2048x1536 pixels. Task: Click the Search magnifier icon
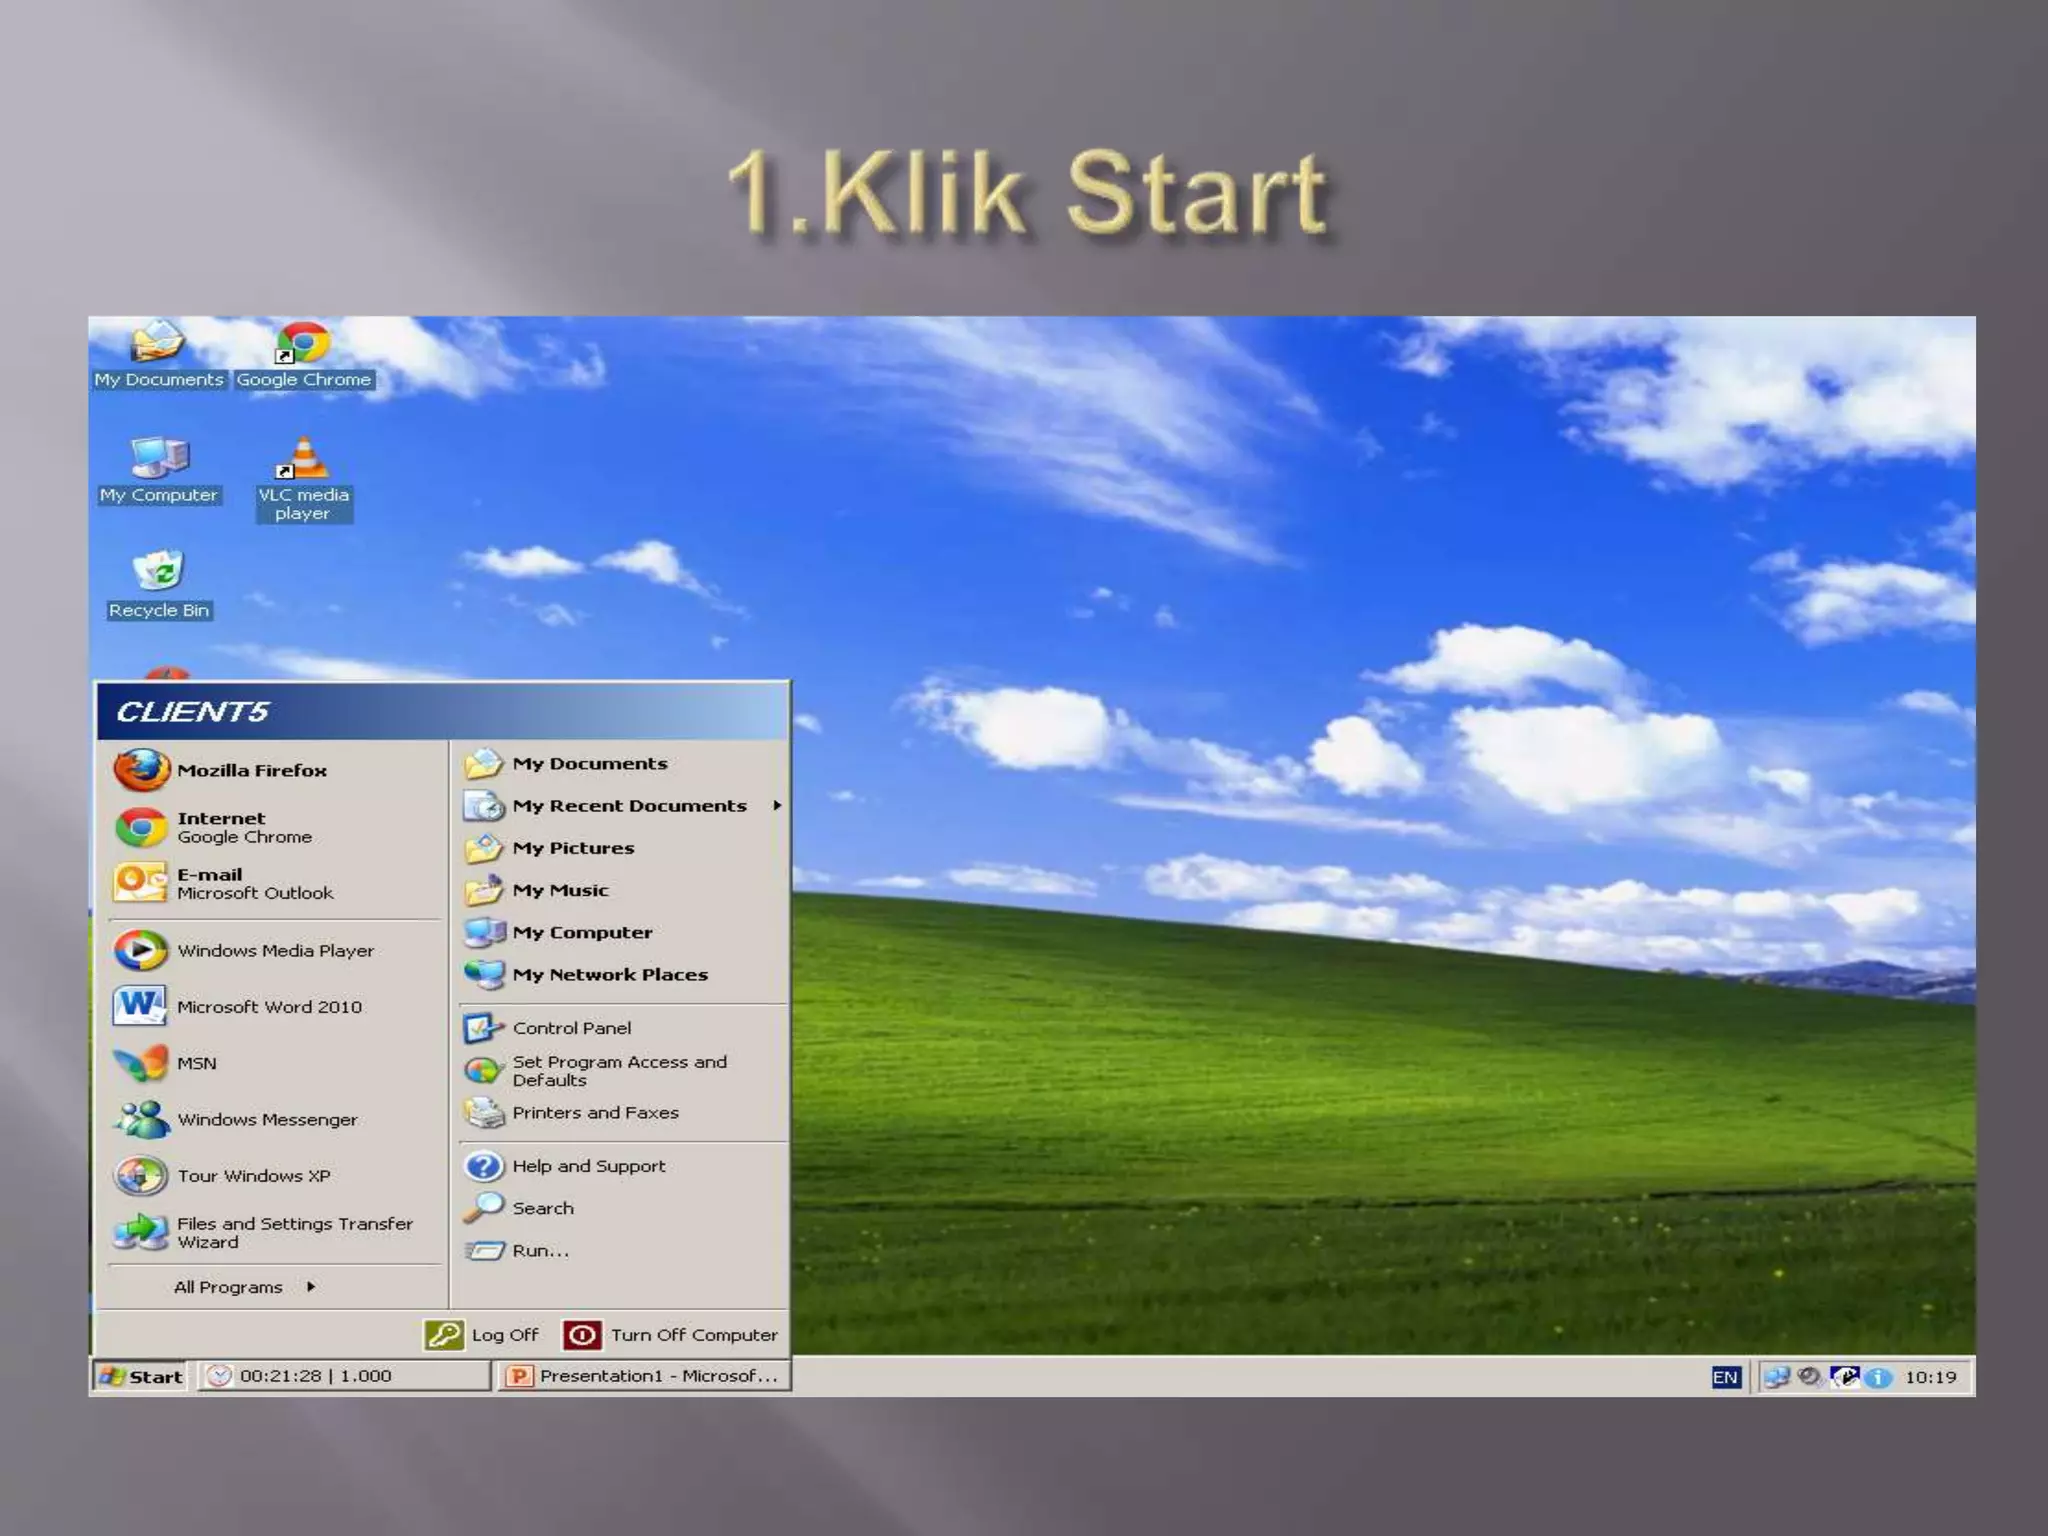tap(484, 1208)
